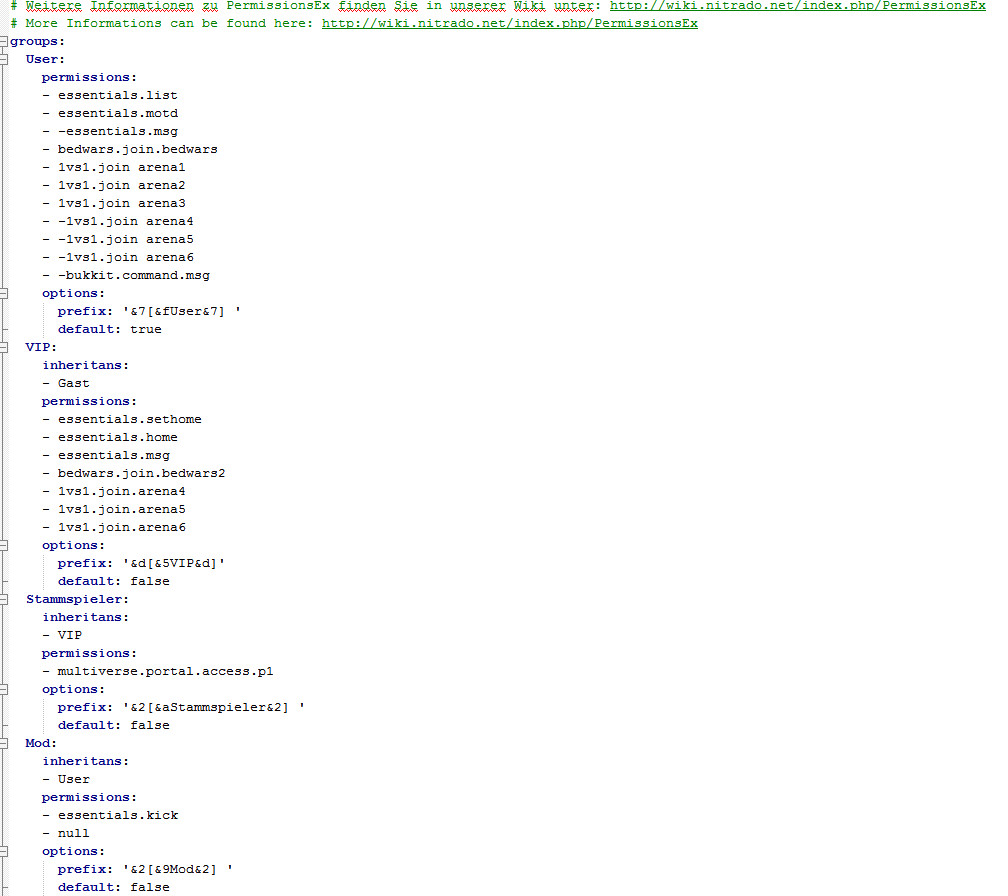Click the 'Stammspieler:' group key

77,600
